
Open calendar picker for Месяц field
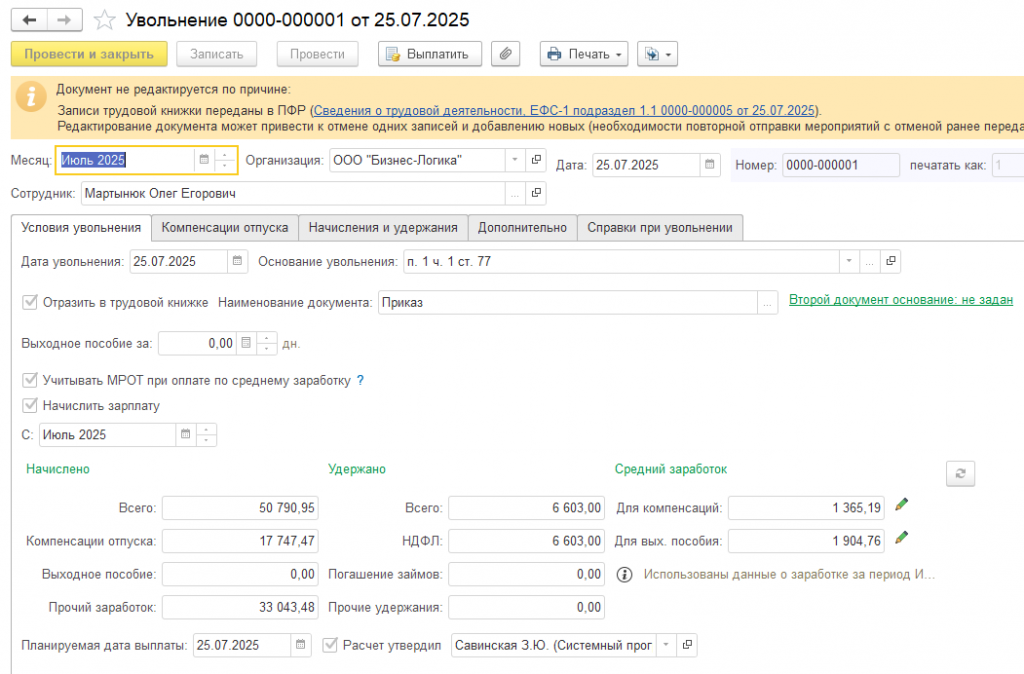204,160
